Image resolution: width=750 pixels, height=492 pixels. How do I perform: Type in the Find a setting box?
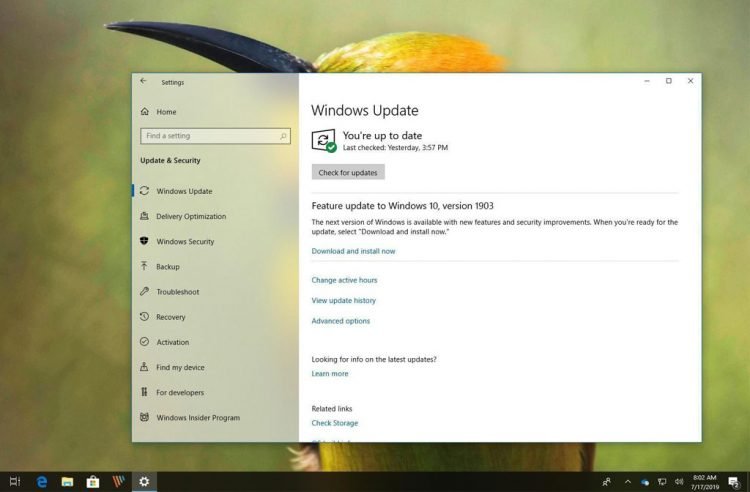(x=208, y=136)
